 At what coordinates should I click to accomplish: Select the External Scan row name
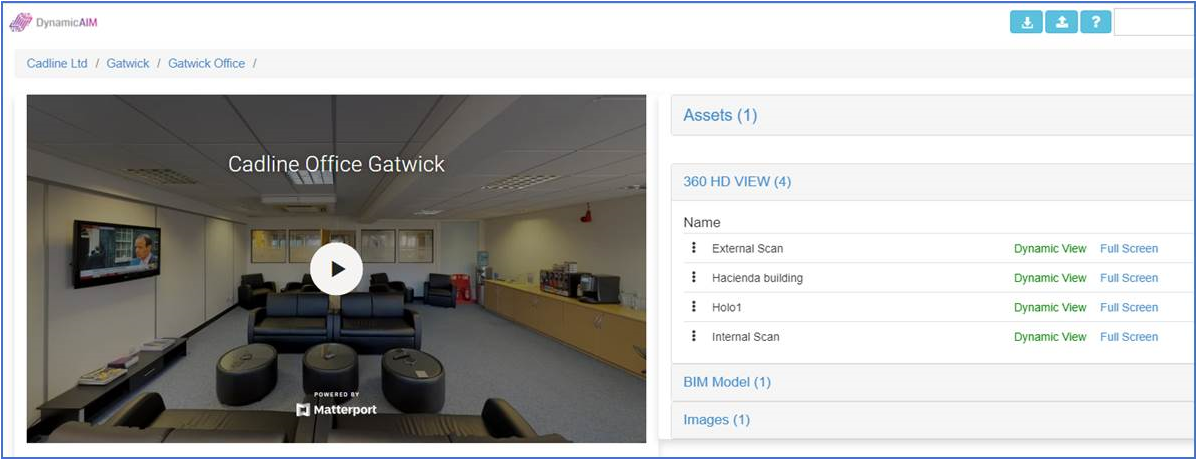coord(747,248)
